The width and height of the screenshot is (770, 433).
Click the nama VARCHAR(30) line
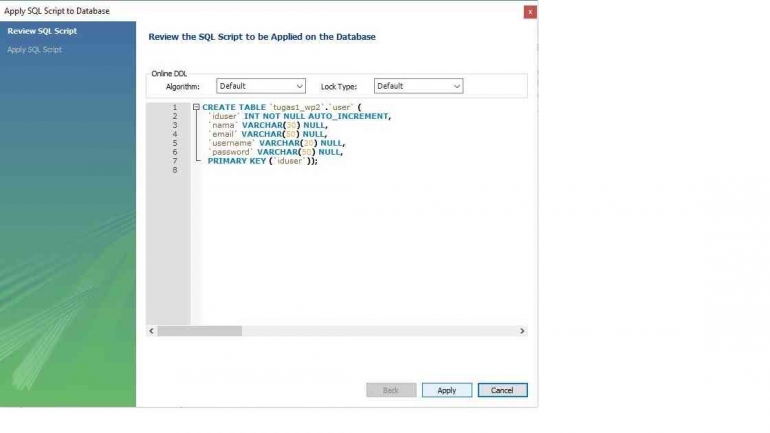268,125
